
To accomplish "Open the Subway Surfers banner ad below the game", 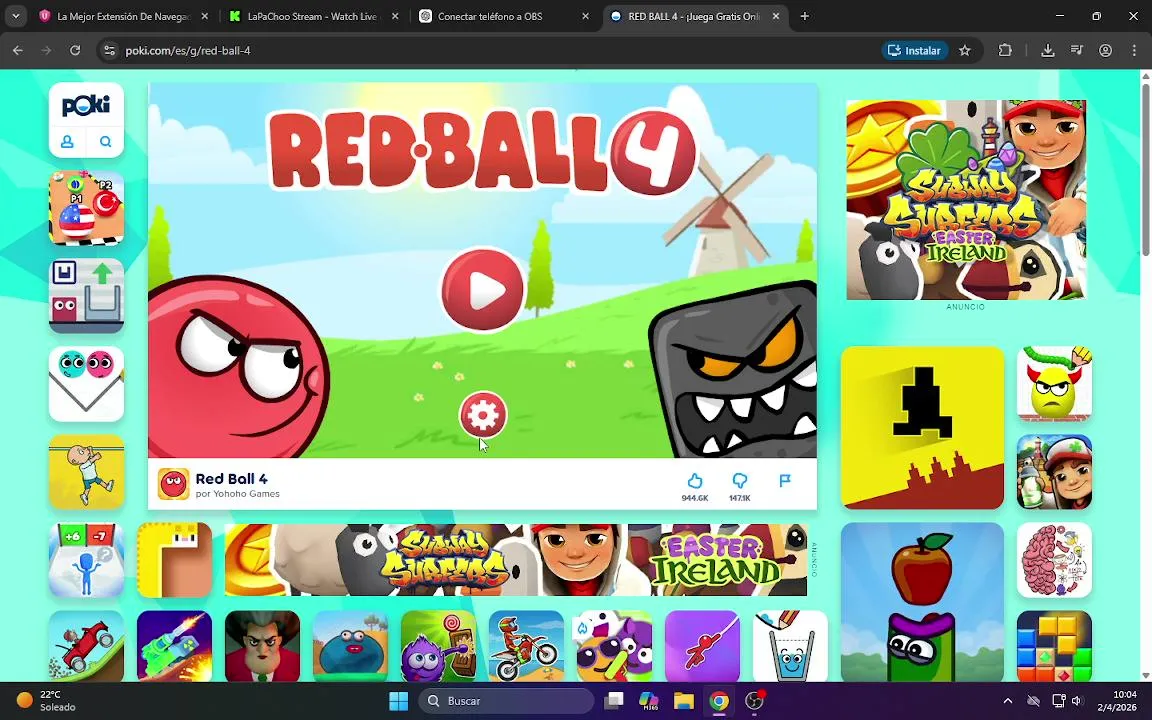I will 515,560.
